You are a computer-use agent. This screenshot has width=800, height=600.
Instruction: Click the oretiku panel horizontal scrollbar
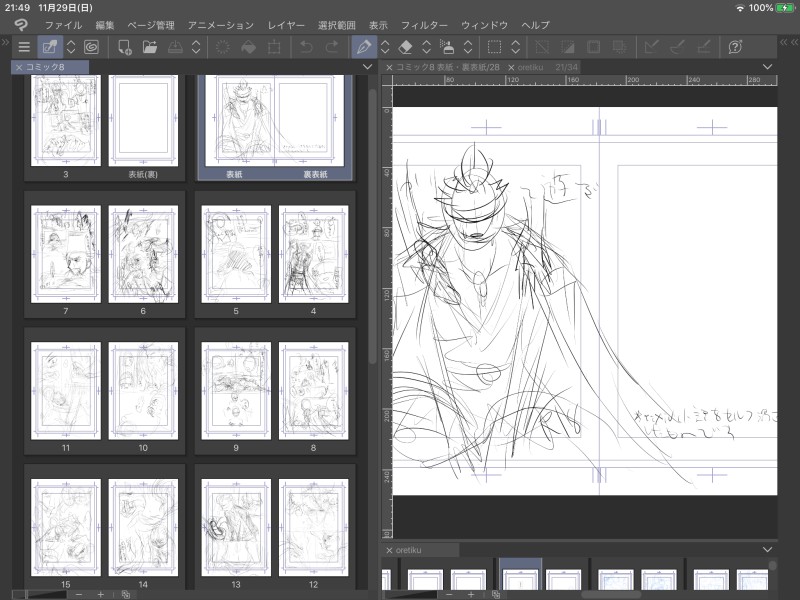tap(611, 595)
